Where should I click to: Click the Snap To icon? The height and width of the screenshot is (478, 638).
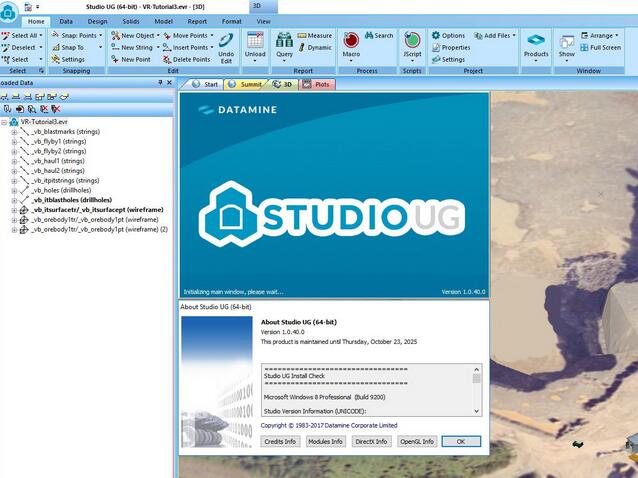(56, 48)
